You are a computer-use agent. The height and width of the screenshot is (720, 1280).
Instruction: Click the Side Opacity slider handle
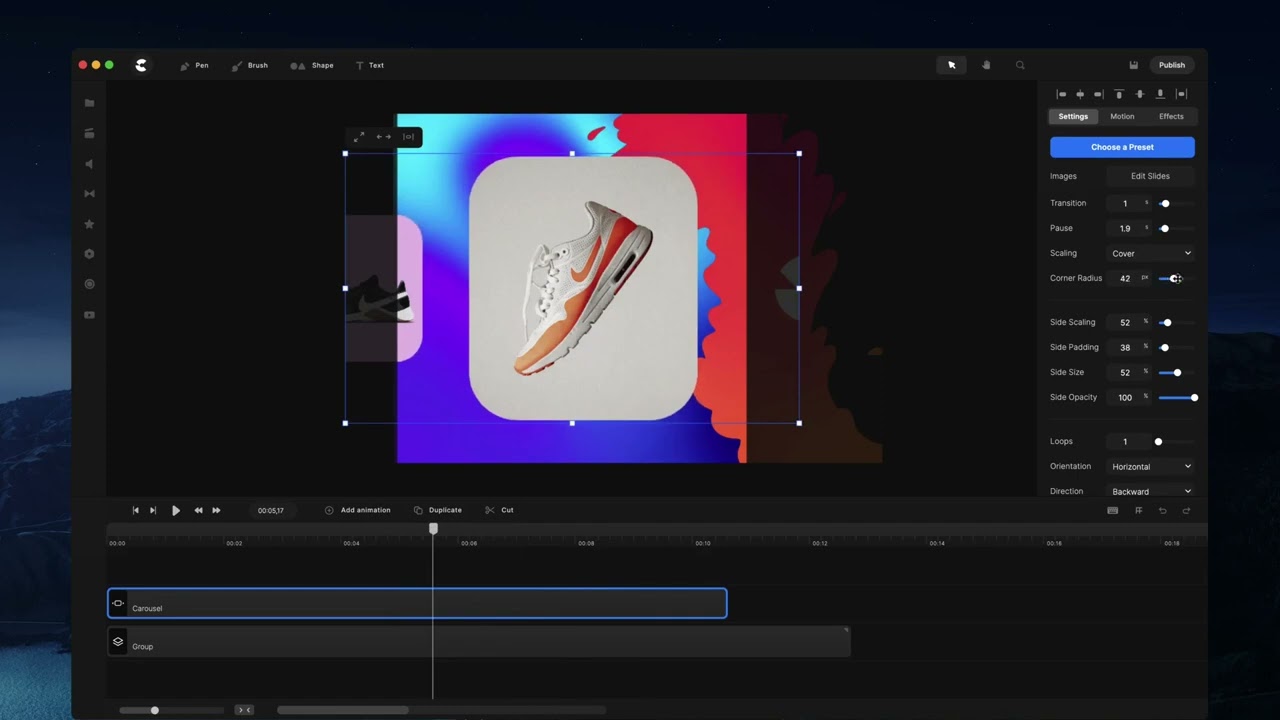(x=1194, y=397)
